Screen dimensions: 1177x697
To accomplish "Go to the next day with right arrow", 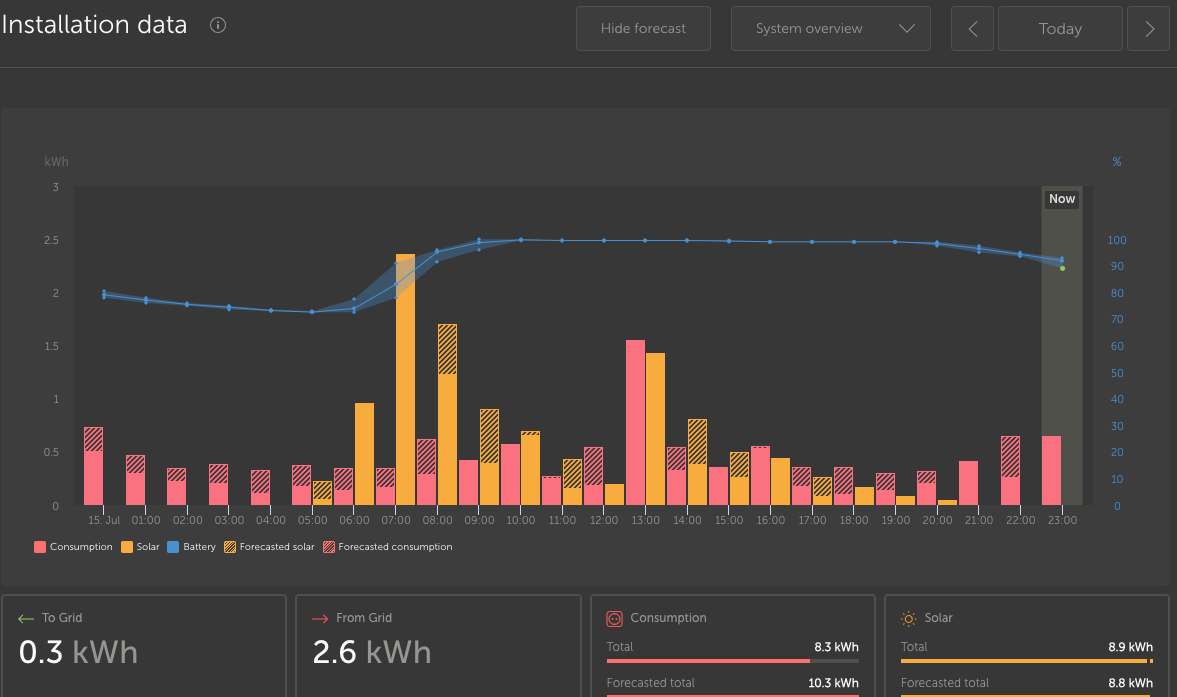I will click(x=1148, y=29).
